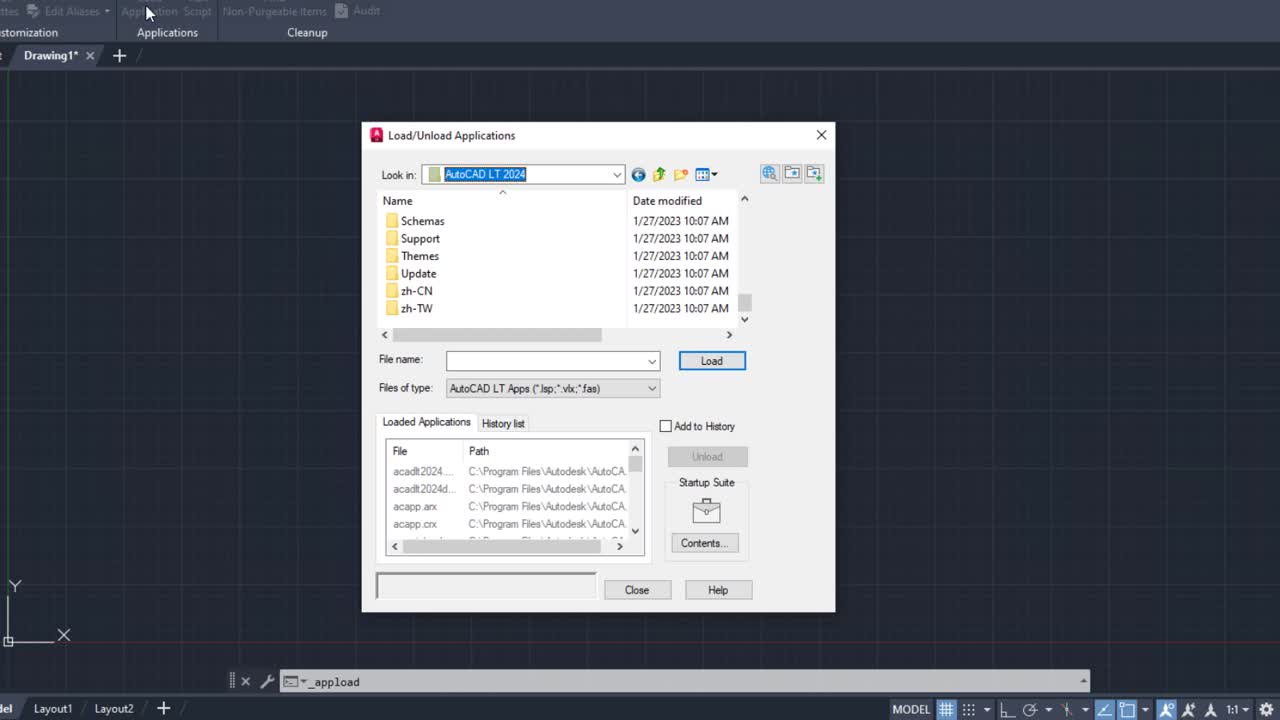This screenshot has height=720, width=1280.
Task: Switch to the History list tab
Action: [503, 424]
